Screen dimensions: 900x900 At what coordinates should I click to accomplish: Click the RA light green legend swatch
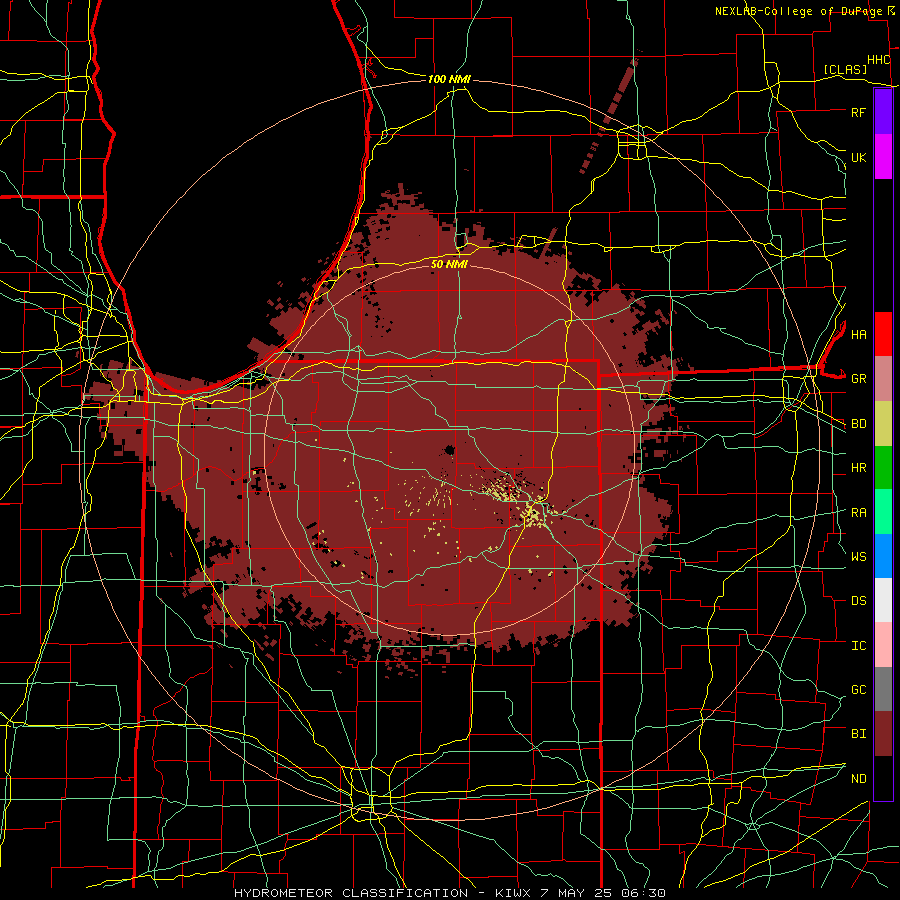tap(883, 512)
